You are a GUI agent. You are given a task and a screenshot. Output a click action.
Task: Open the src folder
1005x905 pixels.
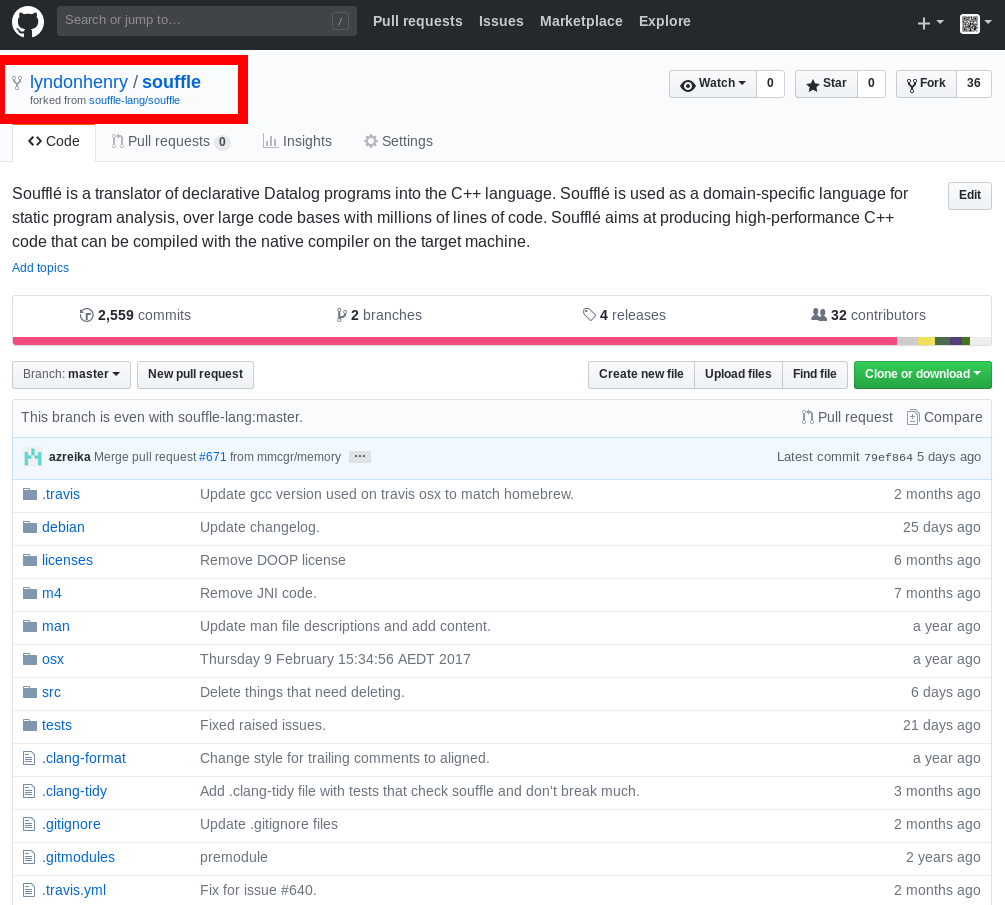(51, 692)
